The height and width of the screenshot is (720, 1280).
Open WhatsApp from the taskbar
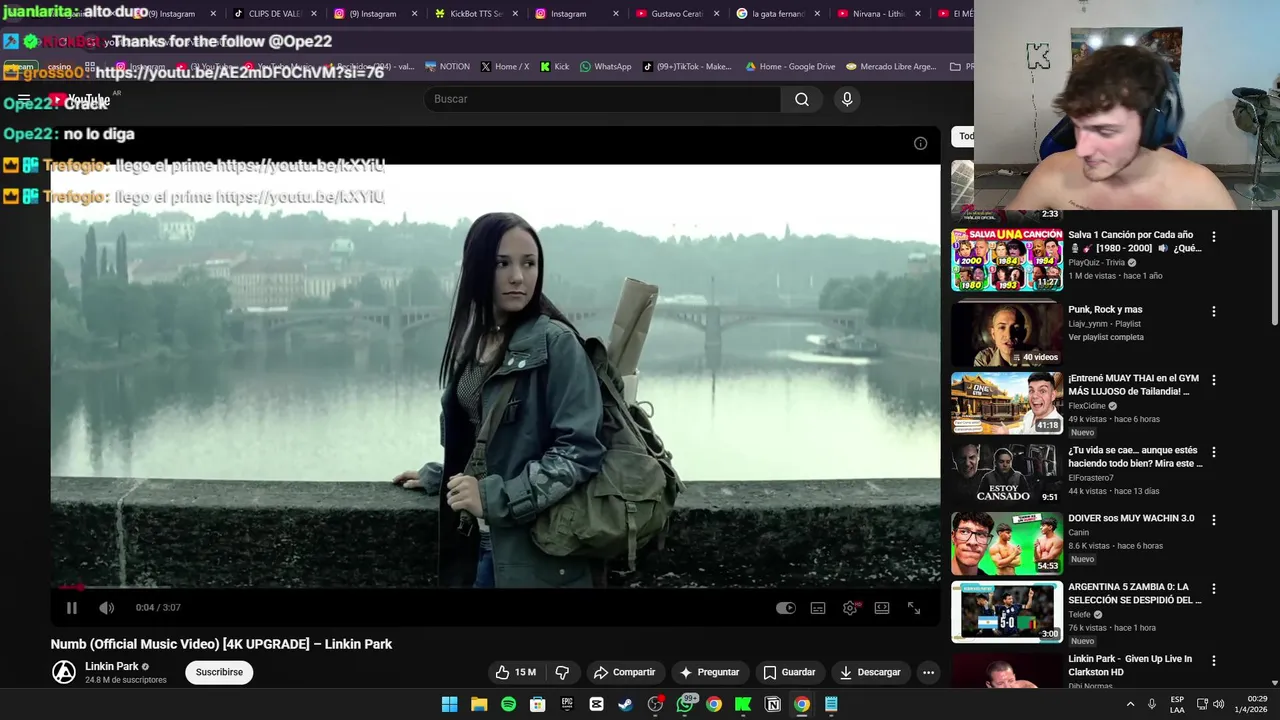[x=685, y=704]
